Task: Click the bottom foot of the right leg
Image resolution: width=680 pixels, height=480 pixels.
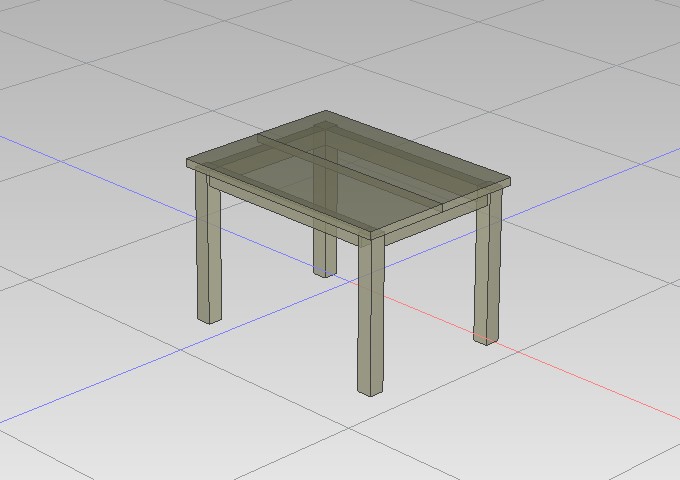Action: [x=485, y=338]
